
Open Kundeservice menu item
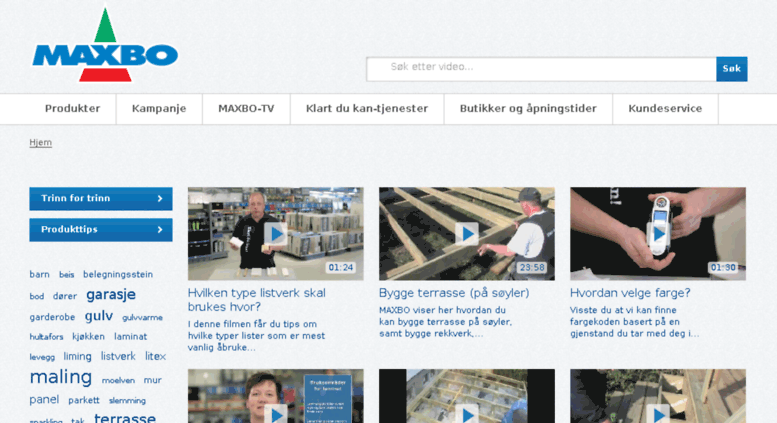666,108
